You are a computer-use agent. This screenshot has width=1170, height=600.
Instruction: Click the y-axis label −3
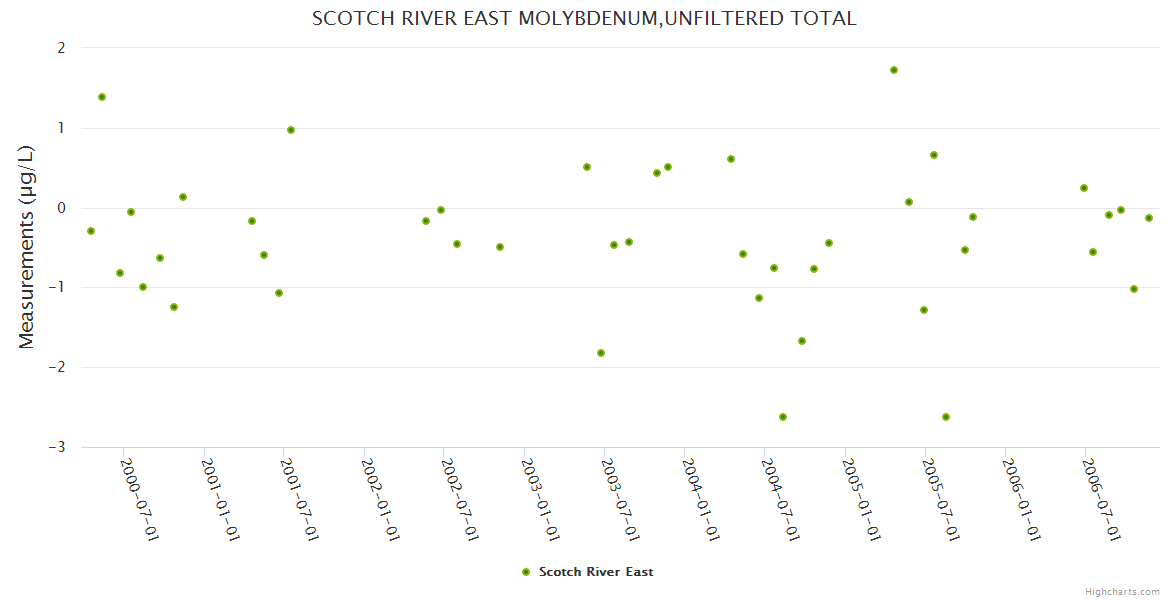coord(57,447)
